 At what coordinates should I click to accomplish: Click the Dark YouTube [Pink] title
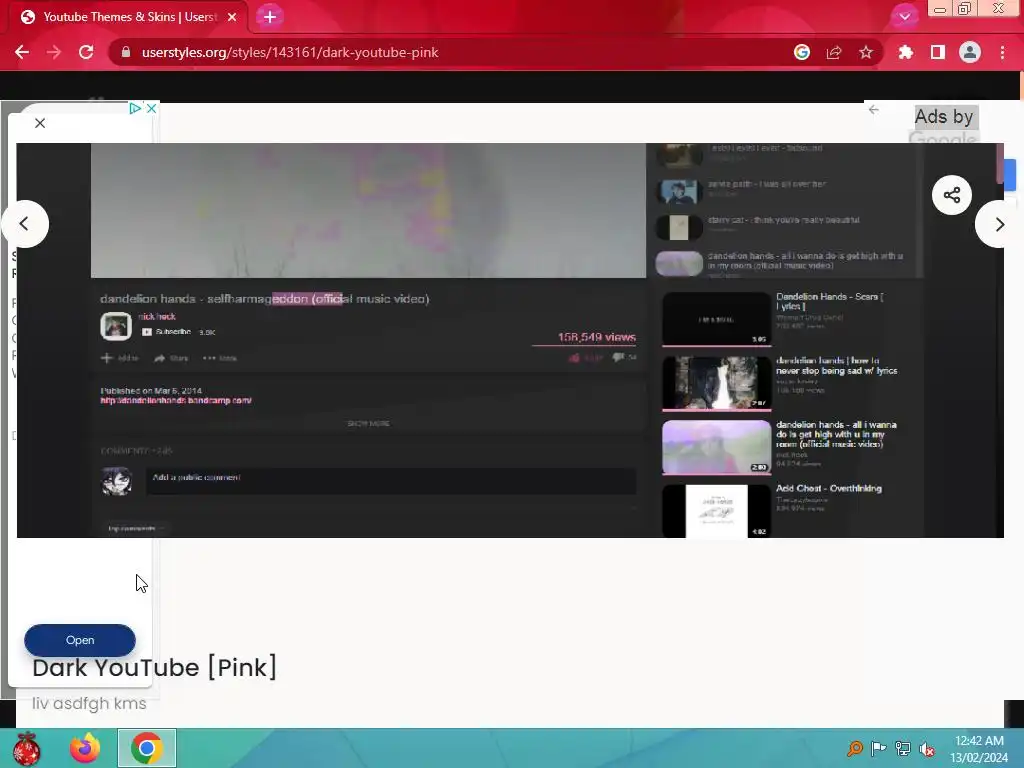(x=154, y=667)
